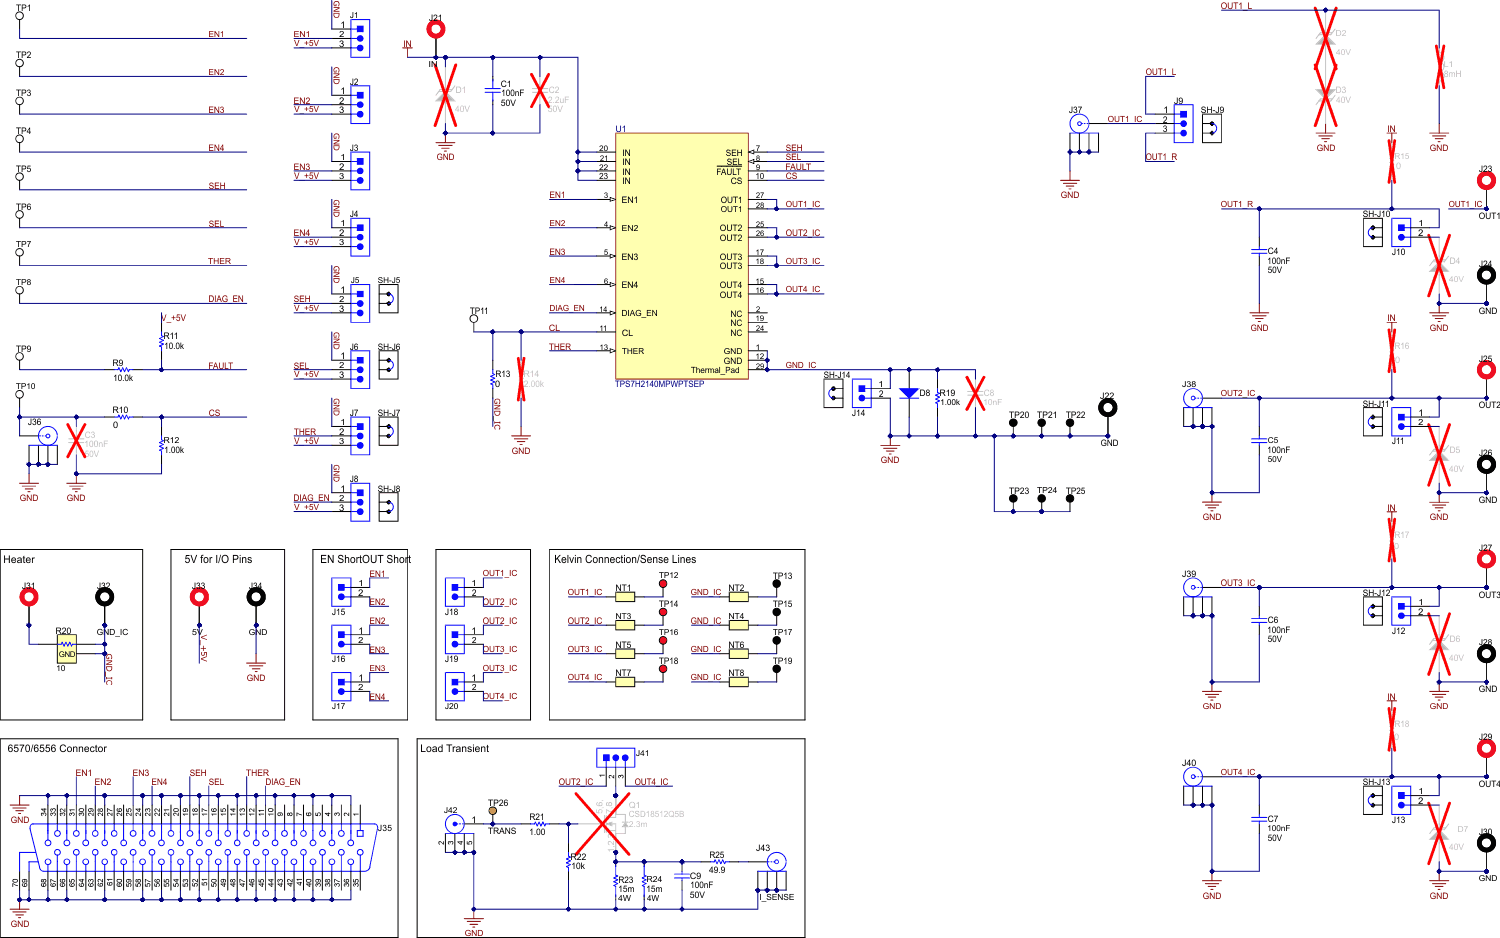The height and width of the screenshot is (938, 1500).
Task: Click the '6570/6556 Connector' title
Action: click(57, 748)
